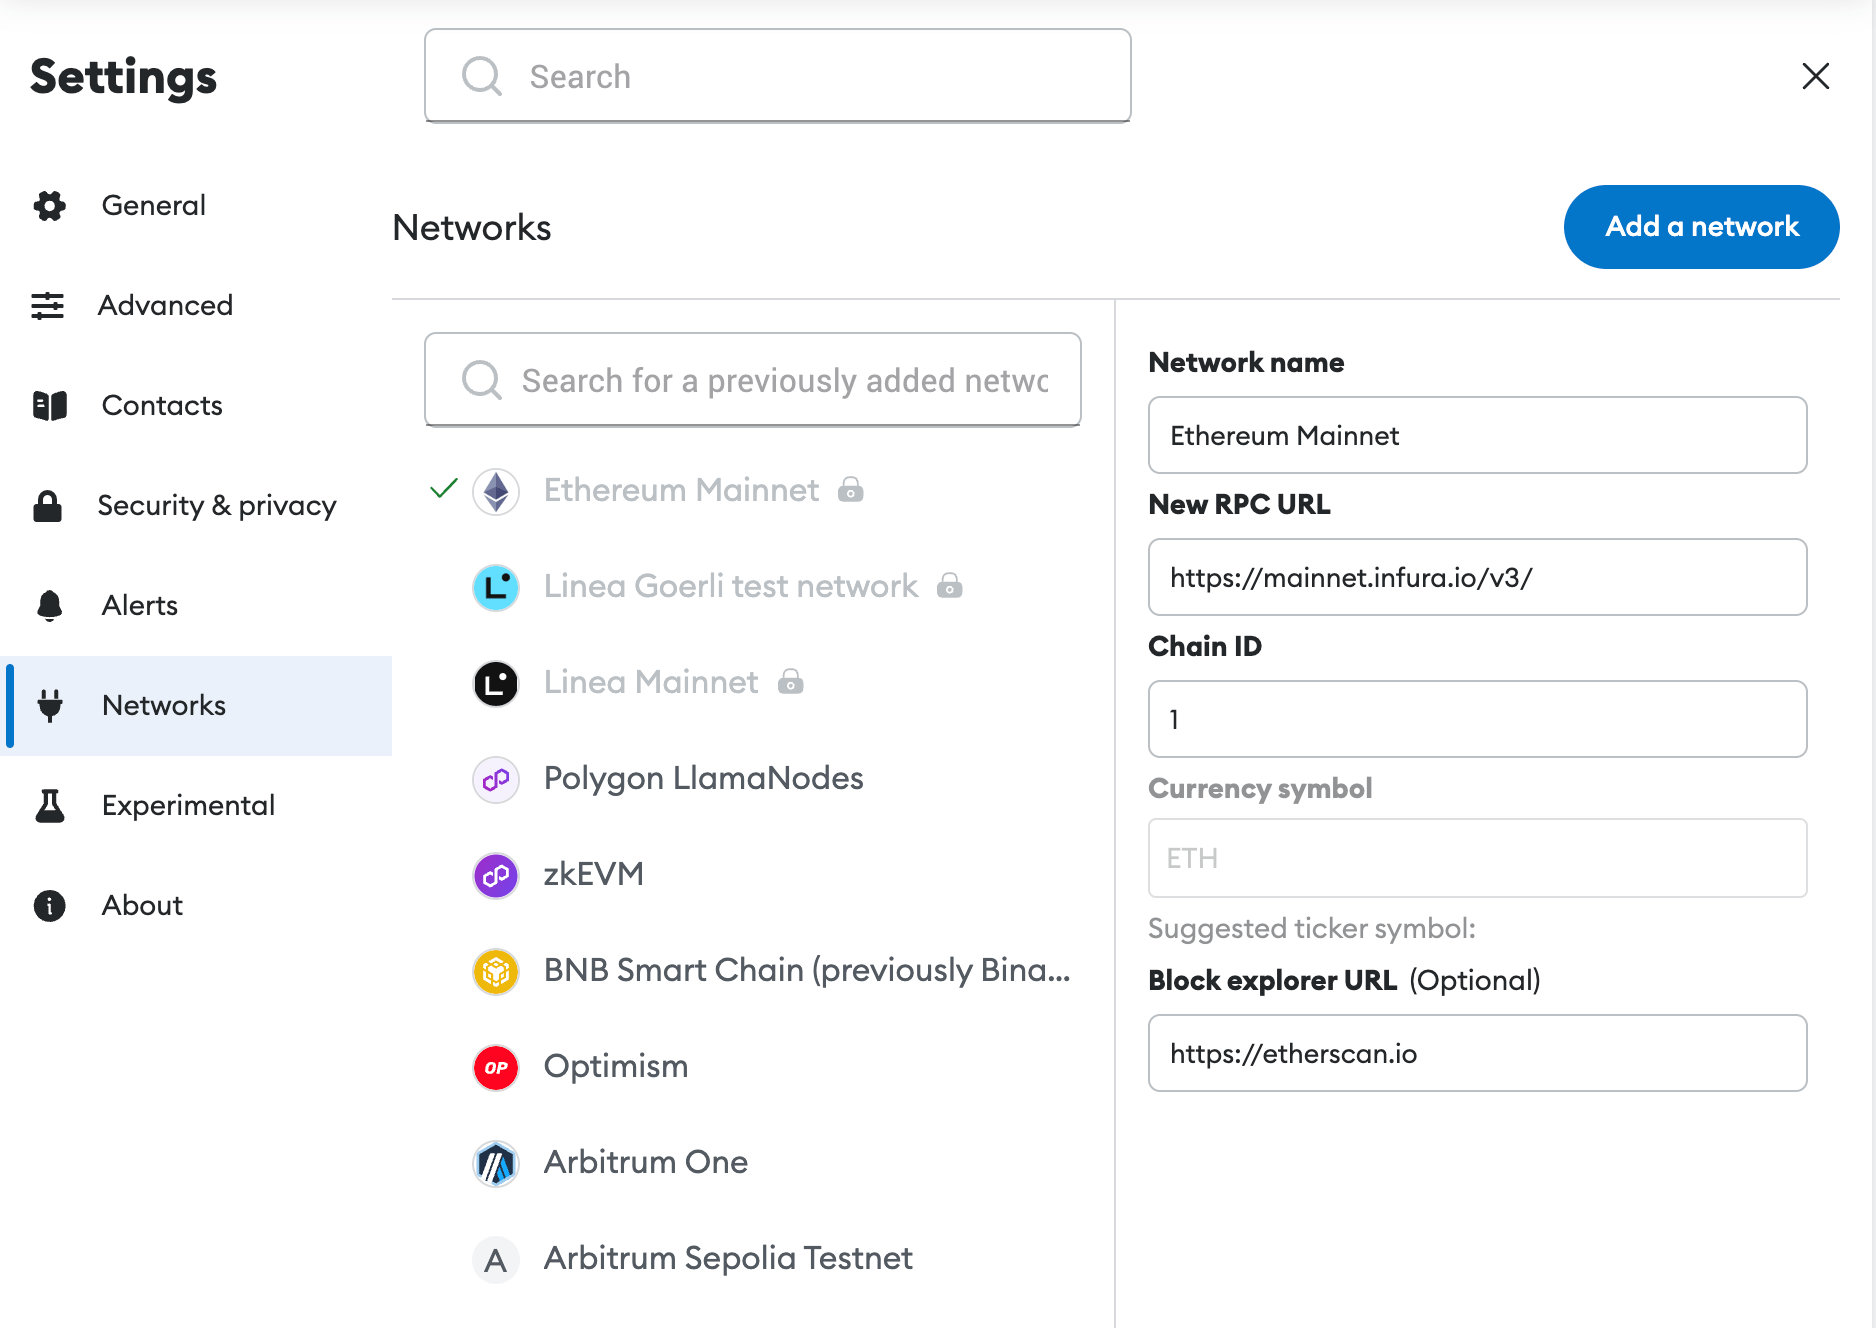Switch to the zkEVM network entry
The width and height of the screenshot is (1876, 1328).
tap(593, 874)
